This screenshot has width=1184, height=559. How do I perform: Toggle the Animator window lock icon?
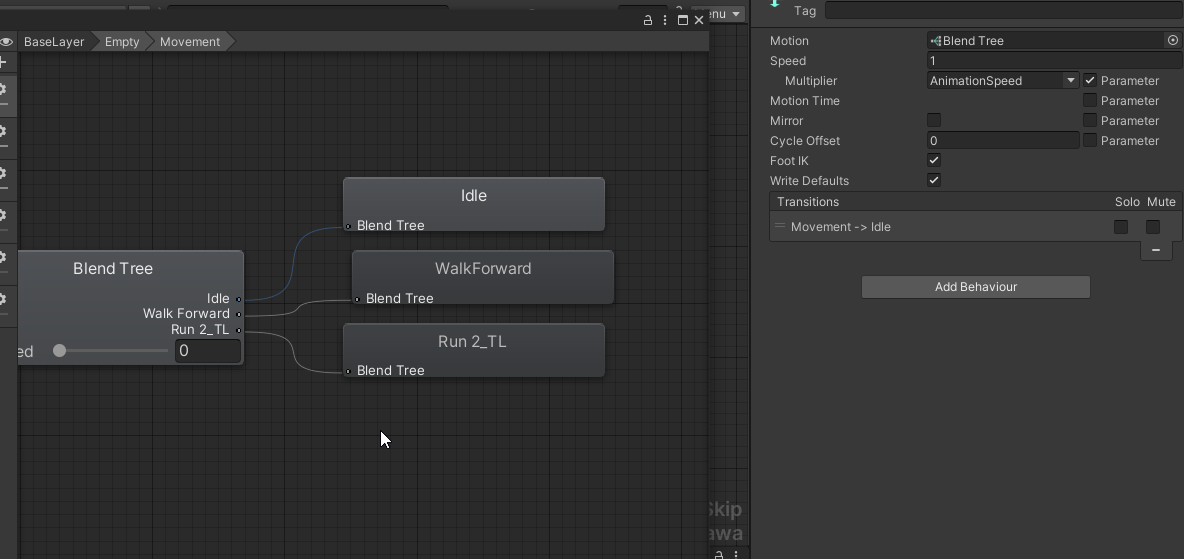647,20
